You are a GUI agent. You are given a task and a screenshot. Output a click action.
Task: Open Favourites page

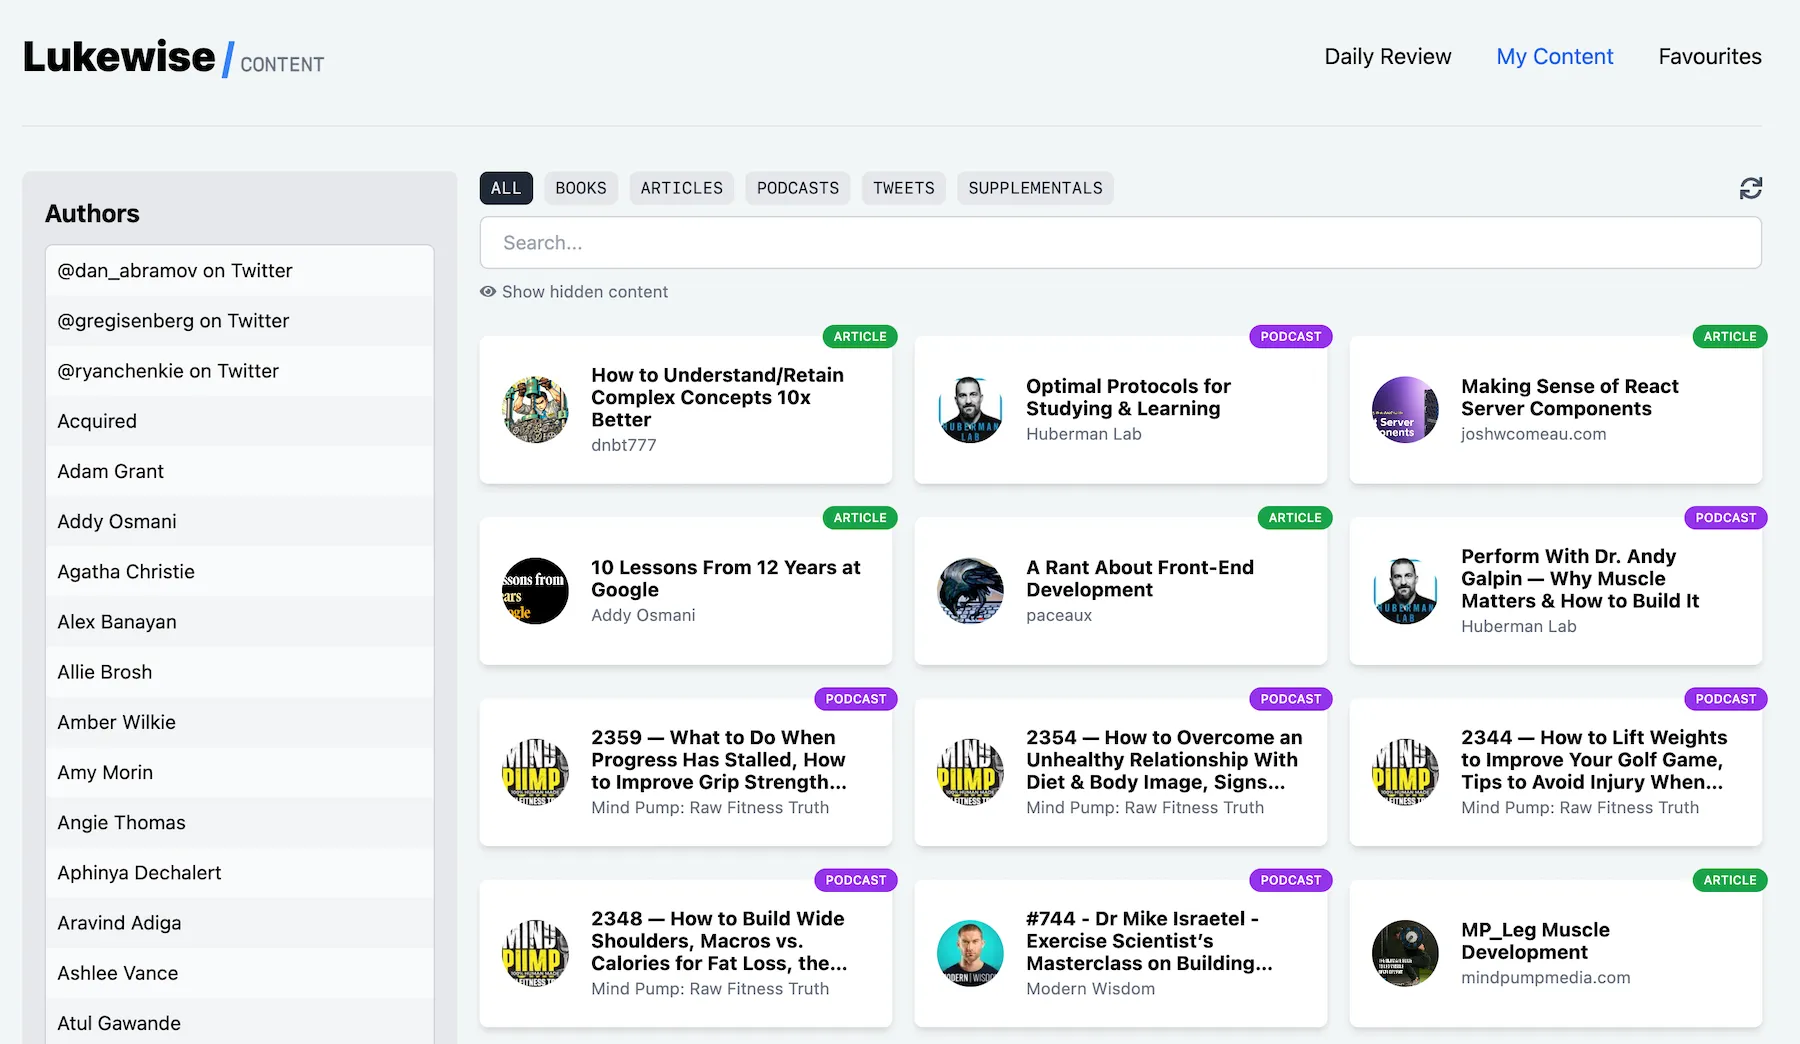pos(1710,57)
